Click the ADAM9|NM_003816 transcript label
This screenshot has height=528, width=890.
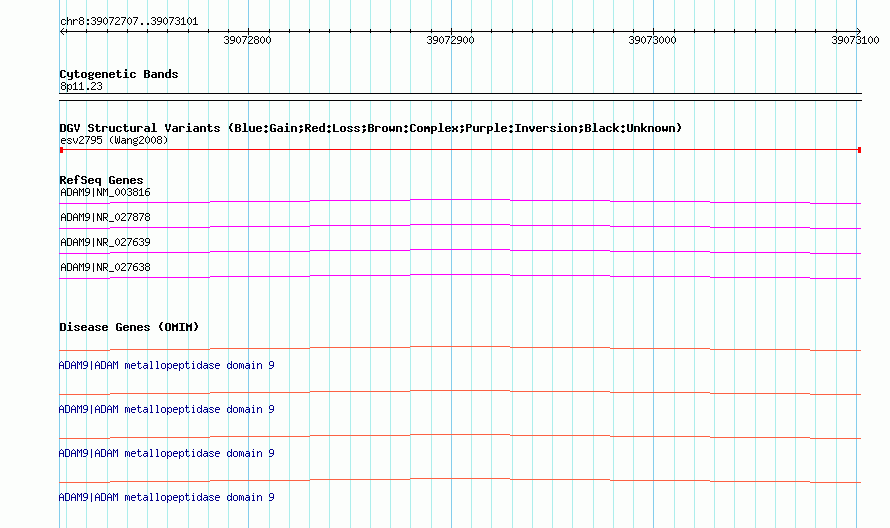click(x=105, y=192)
